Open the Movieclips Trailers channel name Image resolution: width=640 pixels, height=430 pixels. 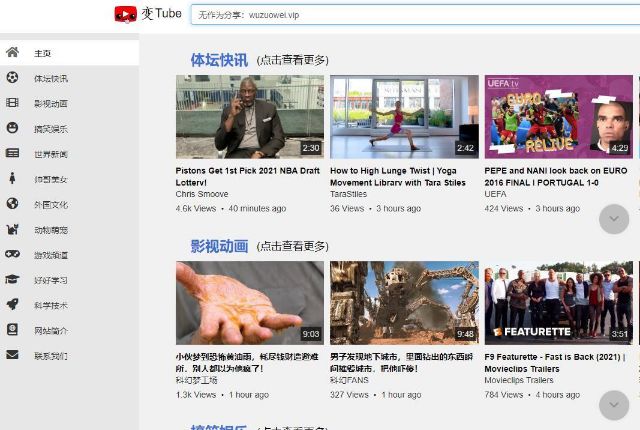(x=519, y=380)
